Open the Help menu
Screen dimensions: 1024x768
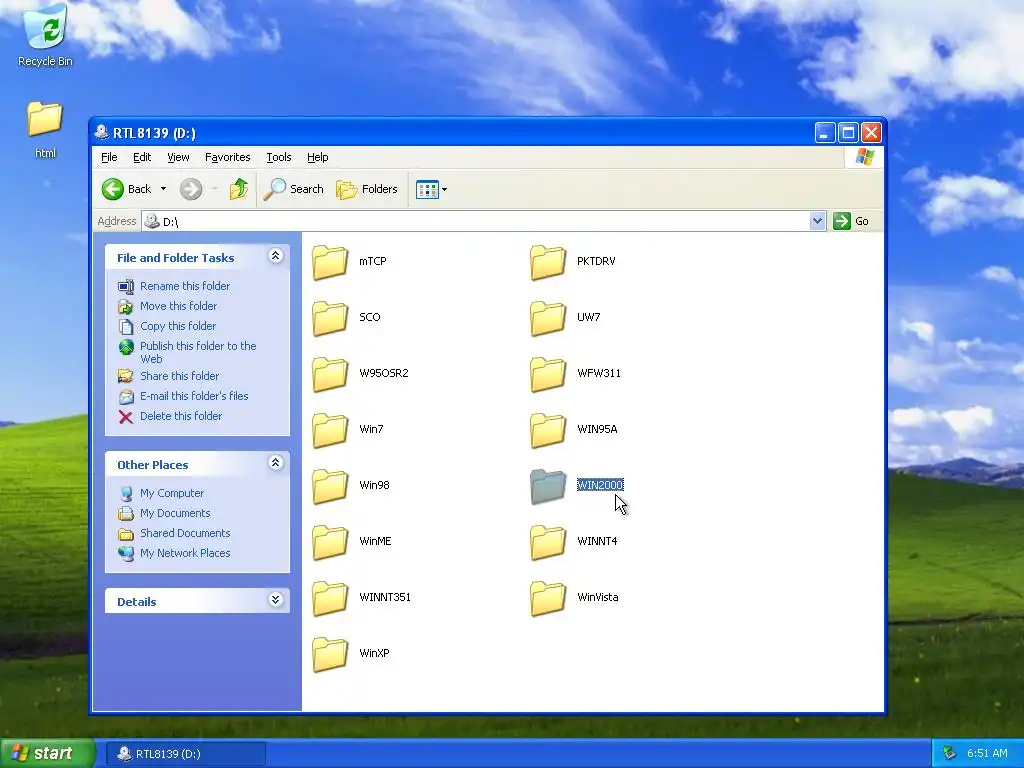click(317, 157)
